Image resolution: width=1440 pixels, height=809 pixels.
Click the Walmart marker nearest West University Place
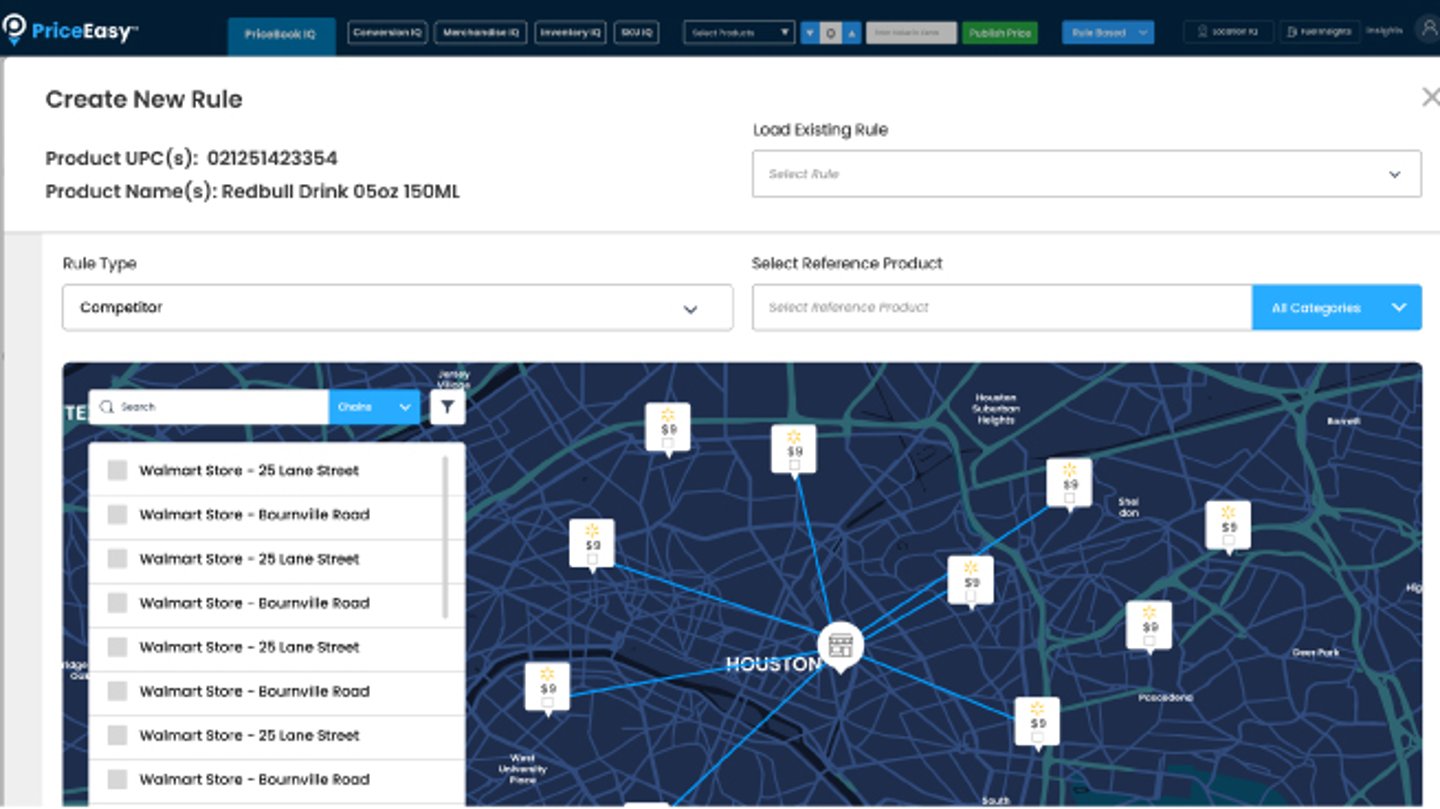(x=547, y=688)
